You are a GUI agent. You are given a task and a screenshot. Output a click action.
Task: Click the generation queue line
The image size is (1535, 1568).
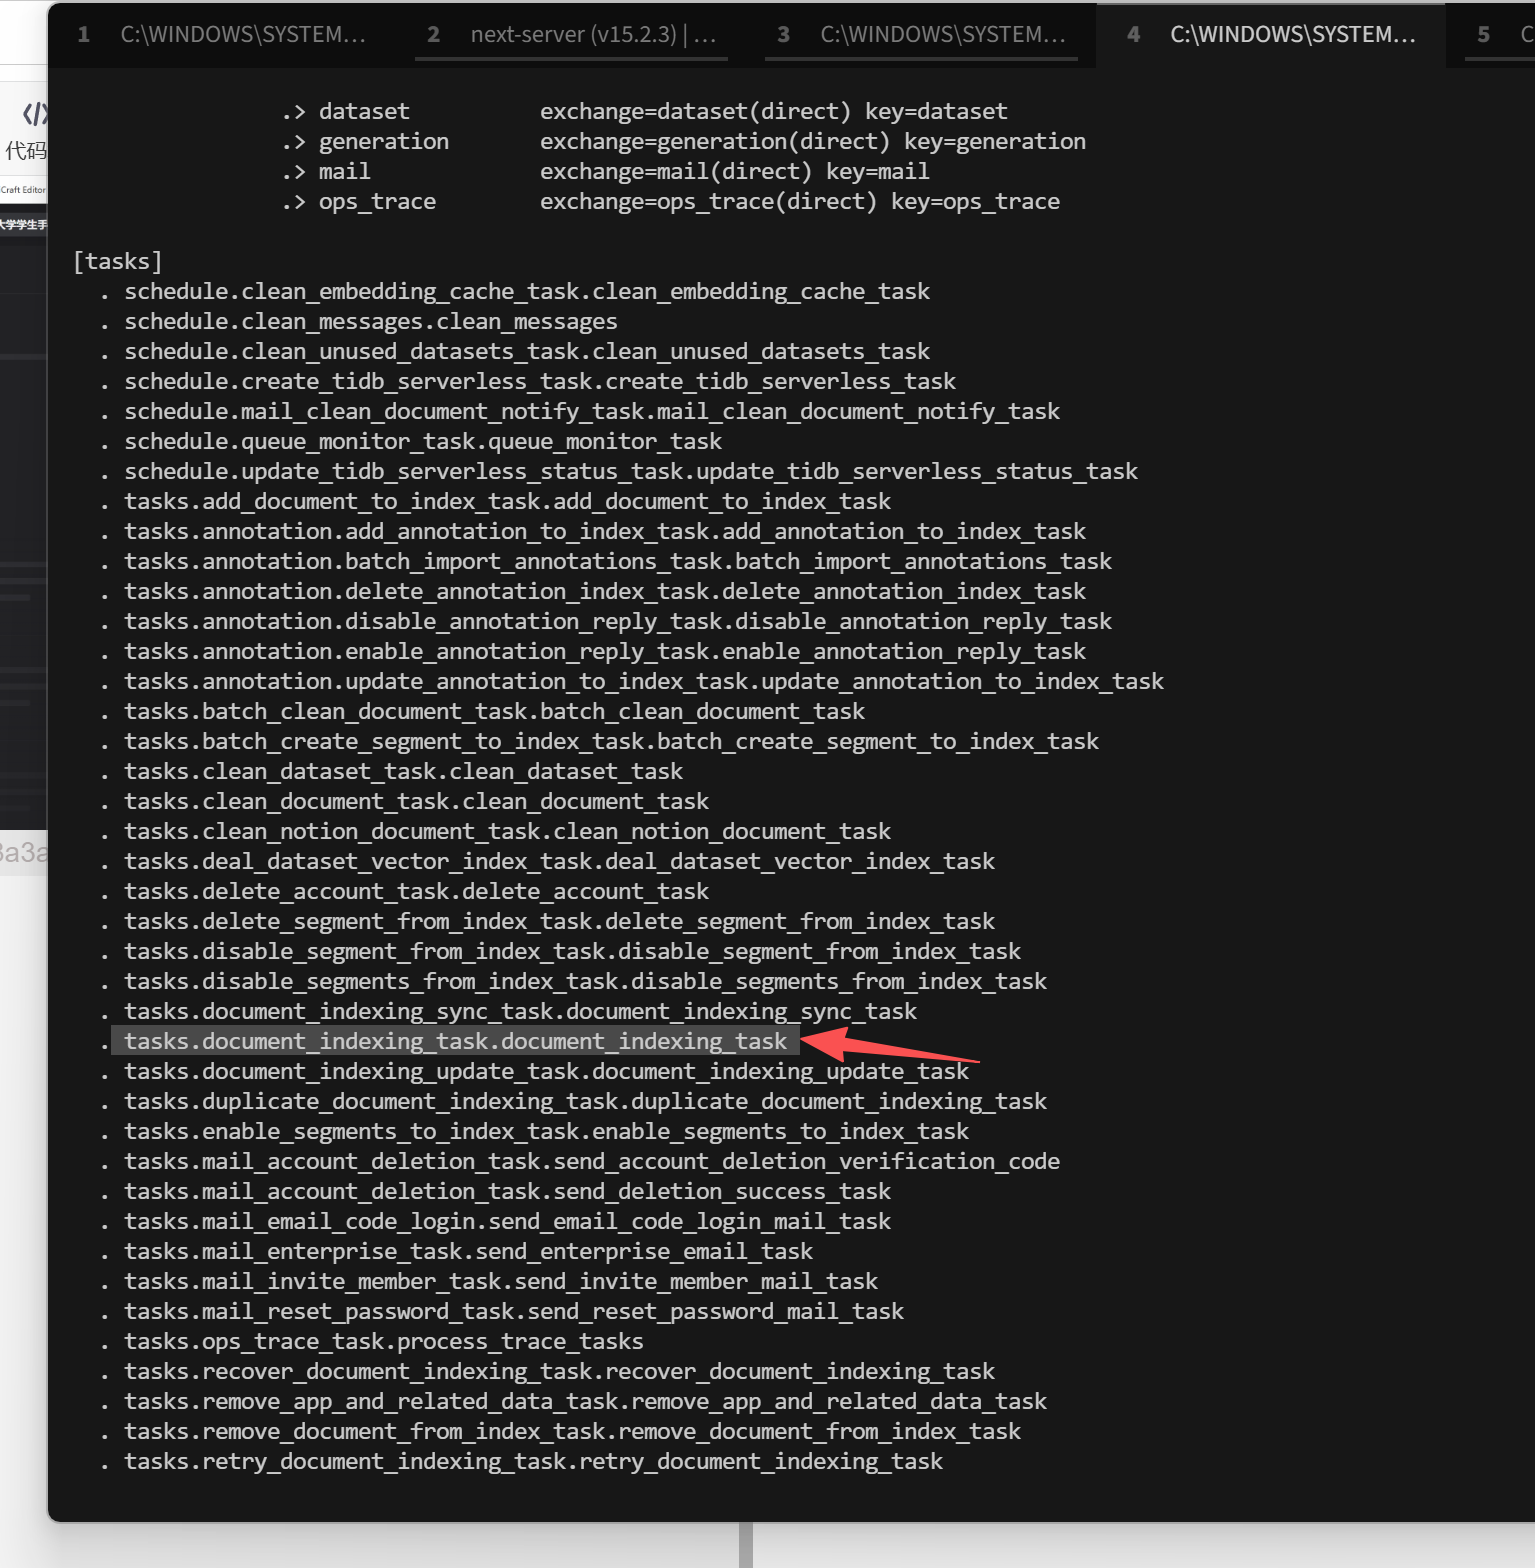(683, 141)
